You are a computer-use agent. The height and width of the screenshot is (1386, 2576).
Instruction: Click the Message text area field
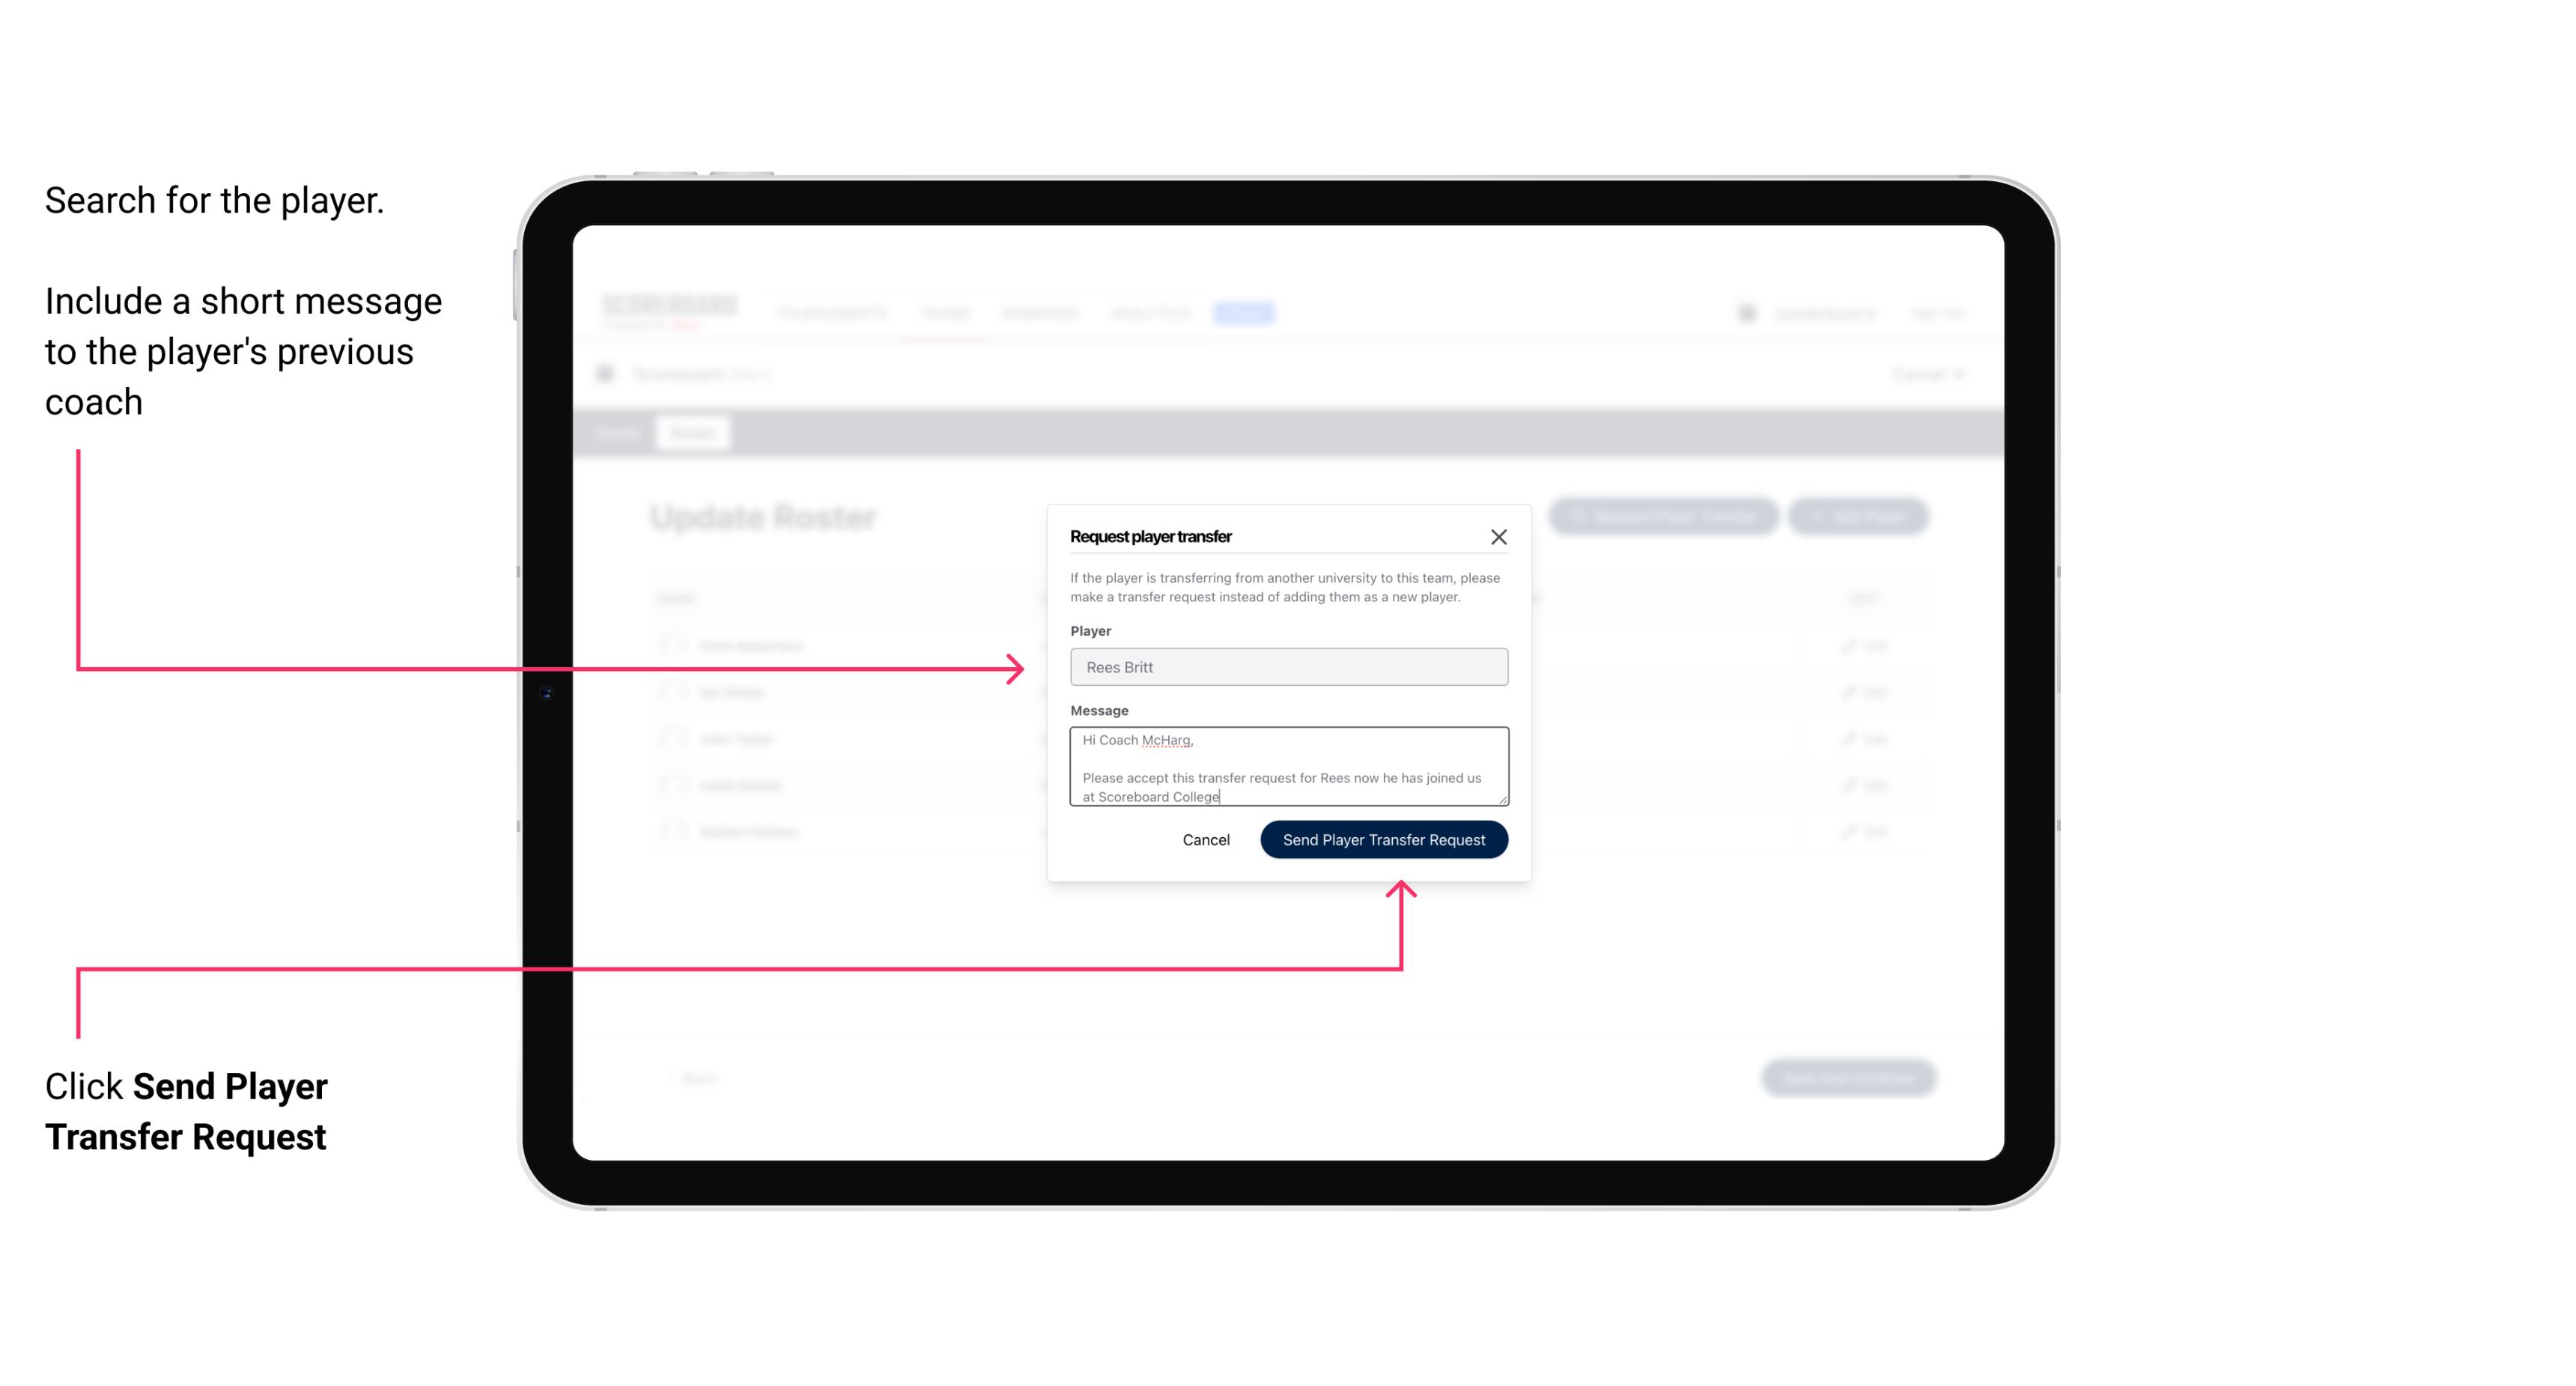click(x=1286, y=767)
